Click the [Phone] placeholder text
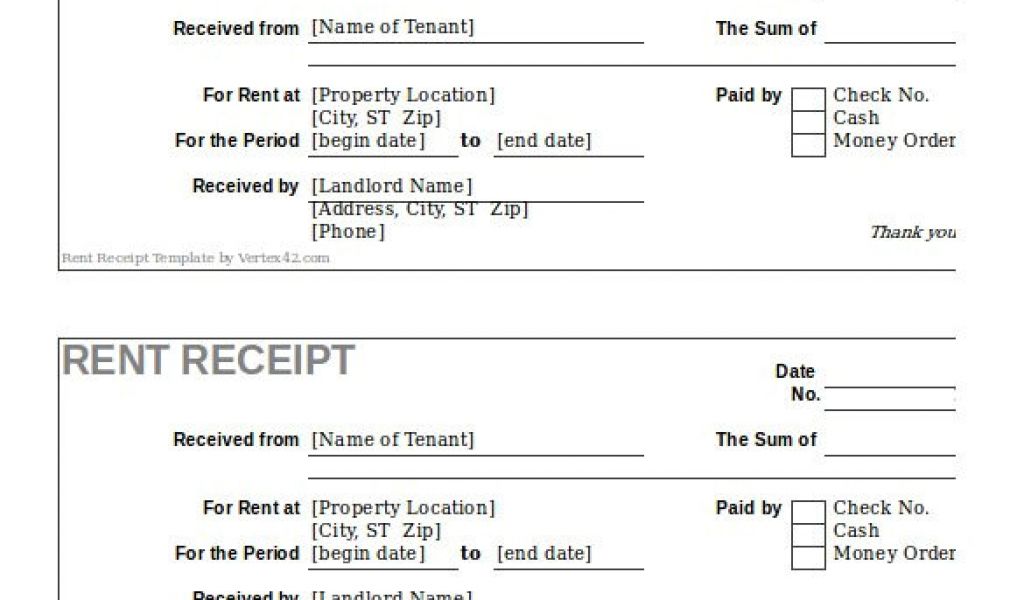 pos(348,232)
